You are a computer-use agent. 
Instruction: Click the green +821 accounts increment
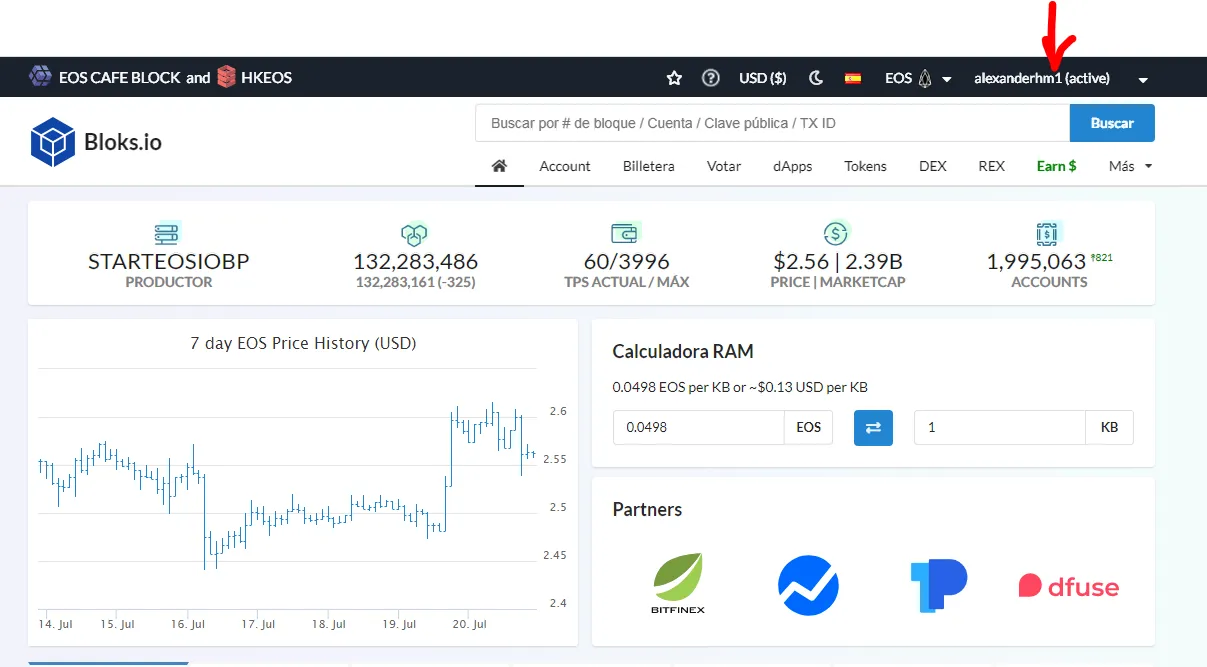[1101, 258]
